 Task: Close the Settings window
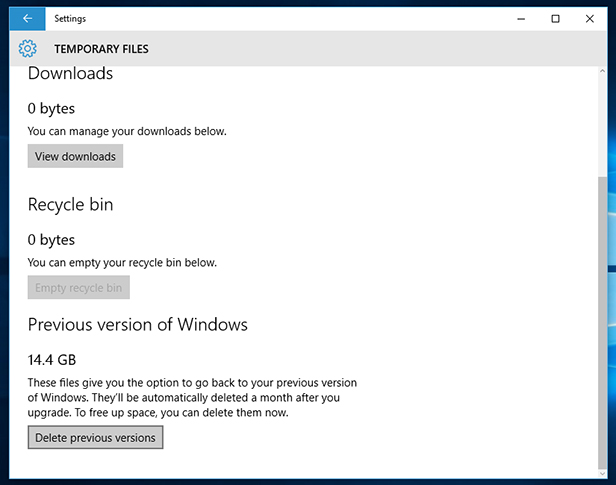point(589,18)
